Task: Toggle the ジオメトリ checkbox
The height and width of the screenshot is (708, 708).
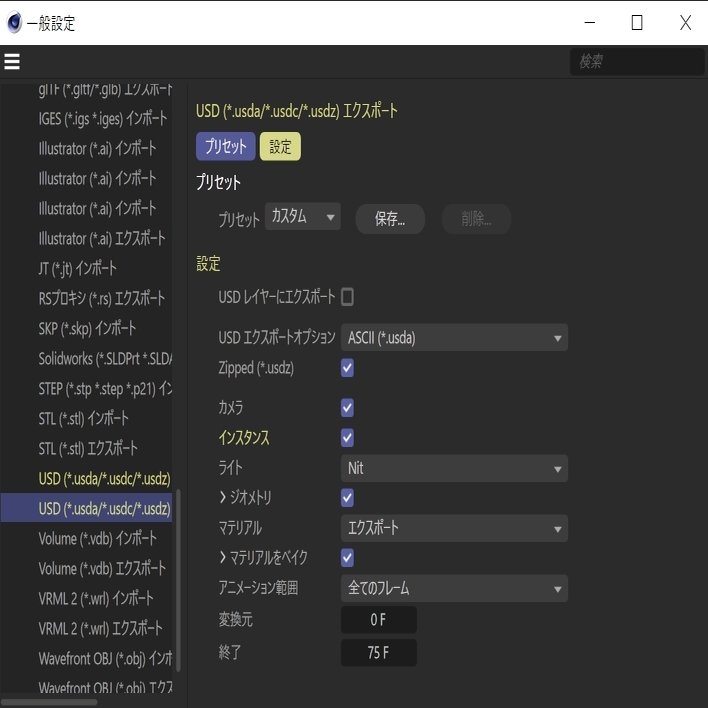Action: pos(347,498)
